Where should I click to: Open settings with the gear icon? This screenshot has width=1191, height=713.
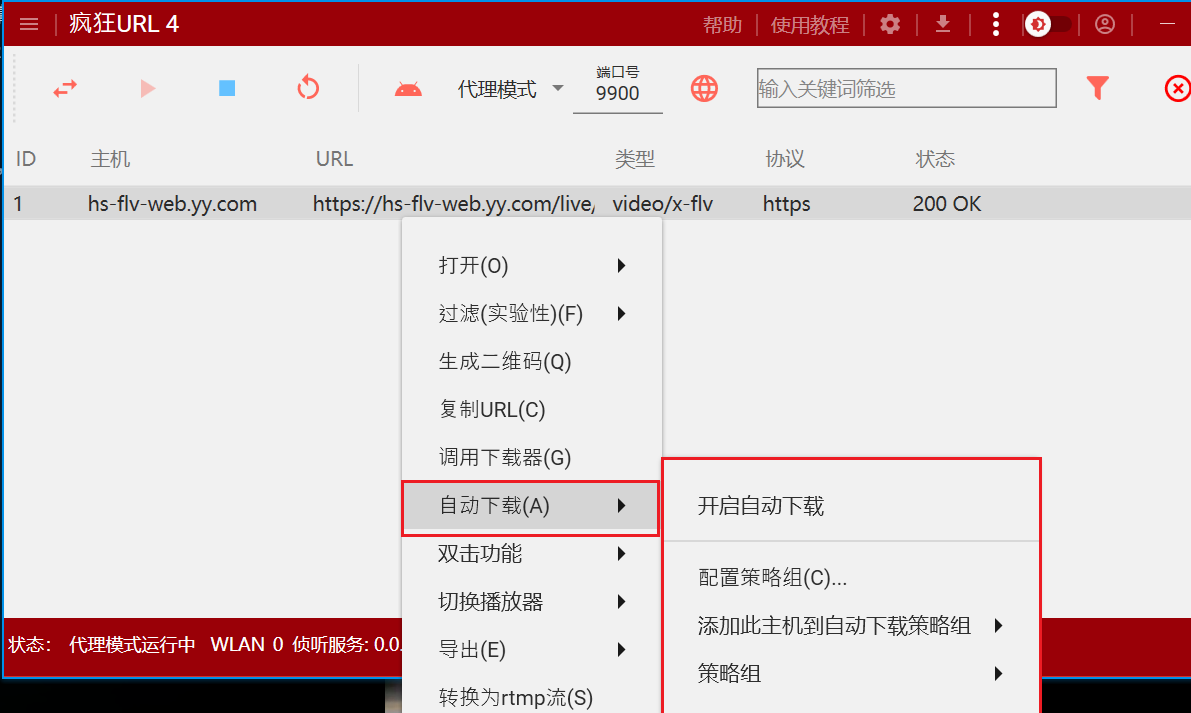click(x=890, y=25)
